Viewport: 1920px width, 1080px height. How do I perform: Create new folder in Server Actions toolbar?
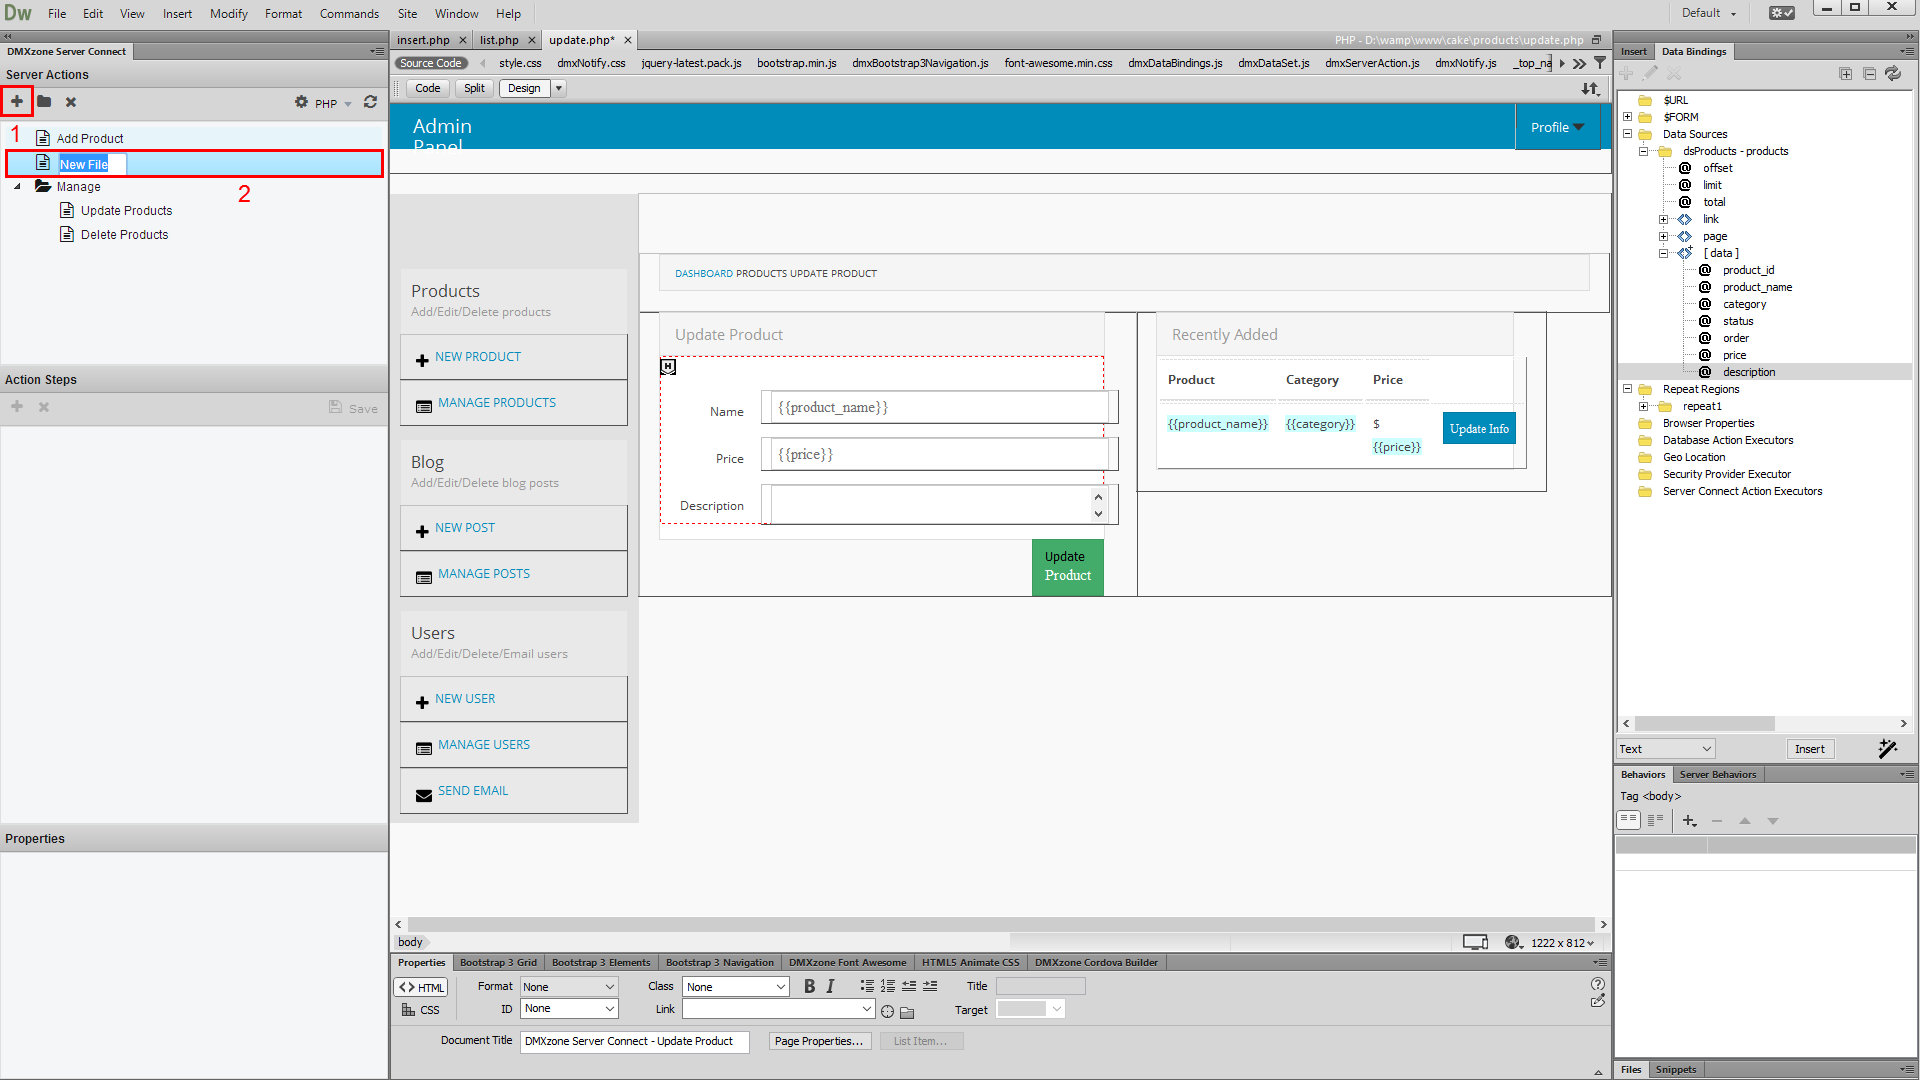tap(44, 101)
